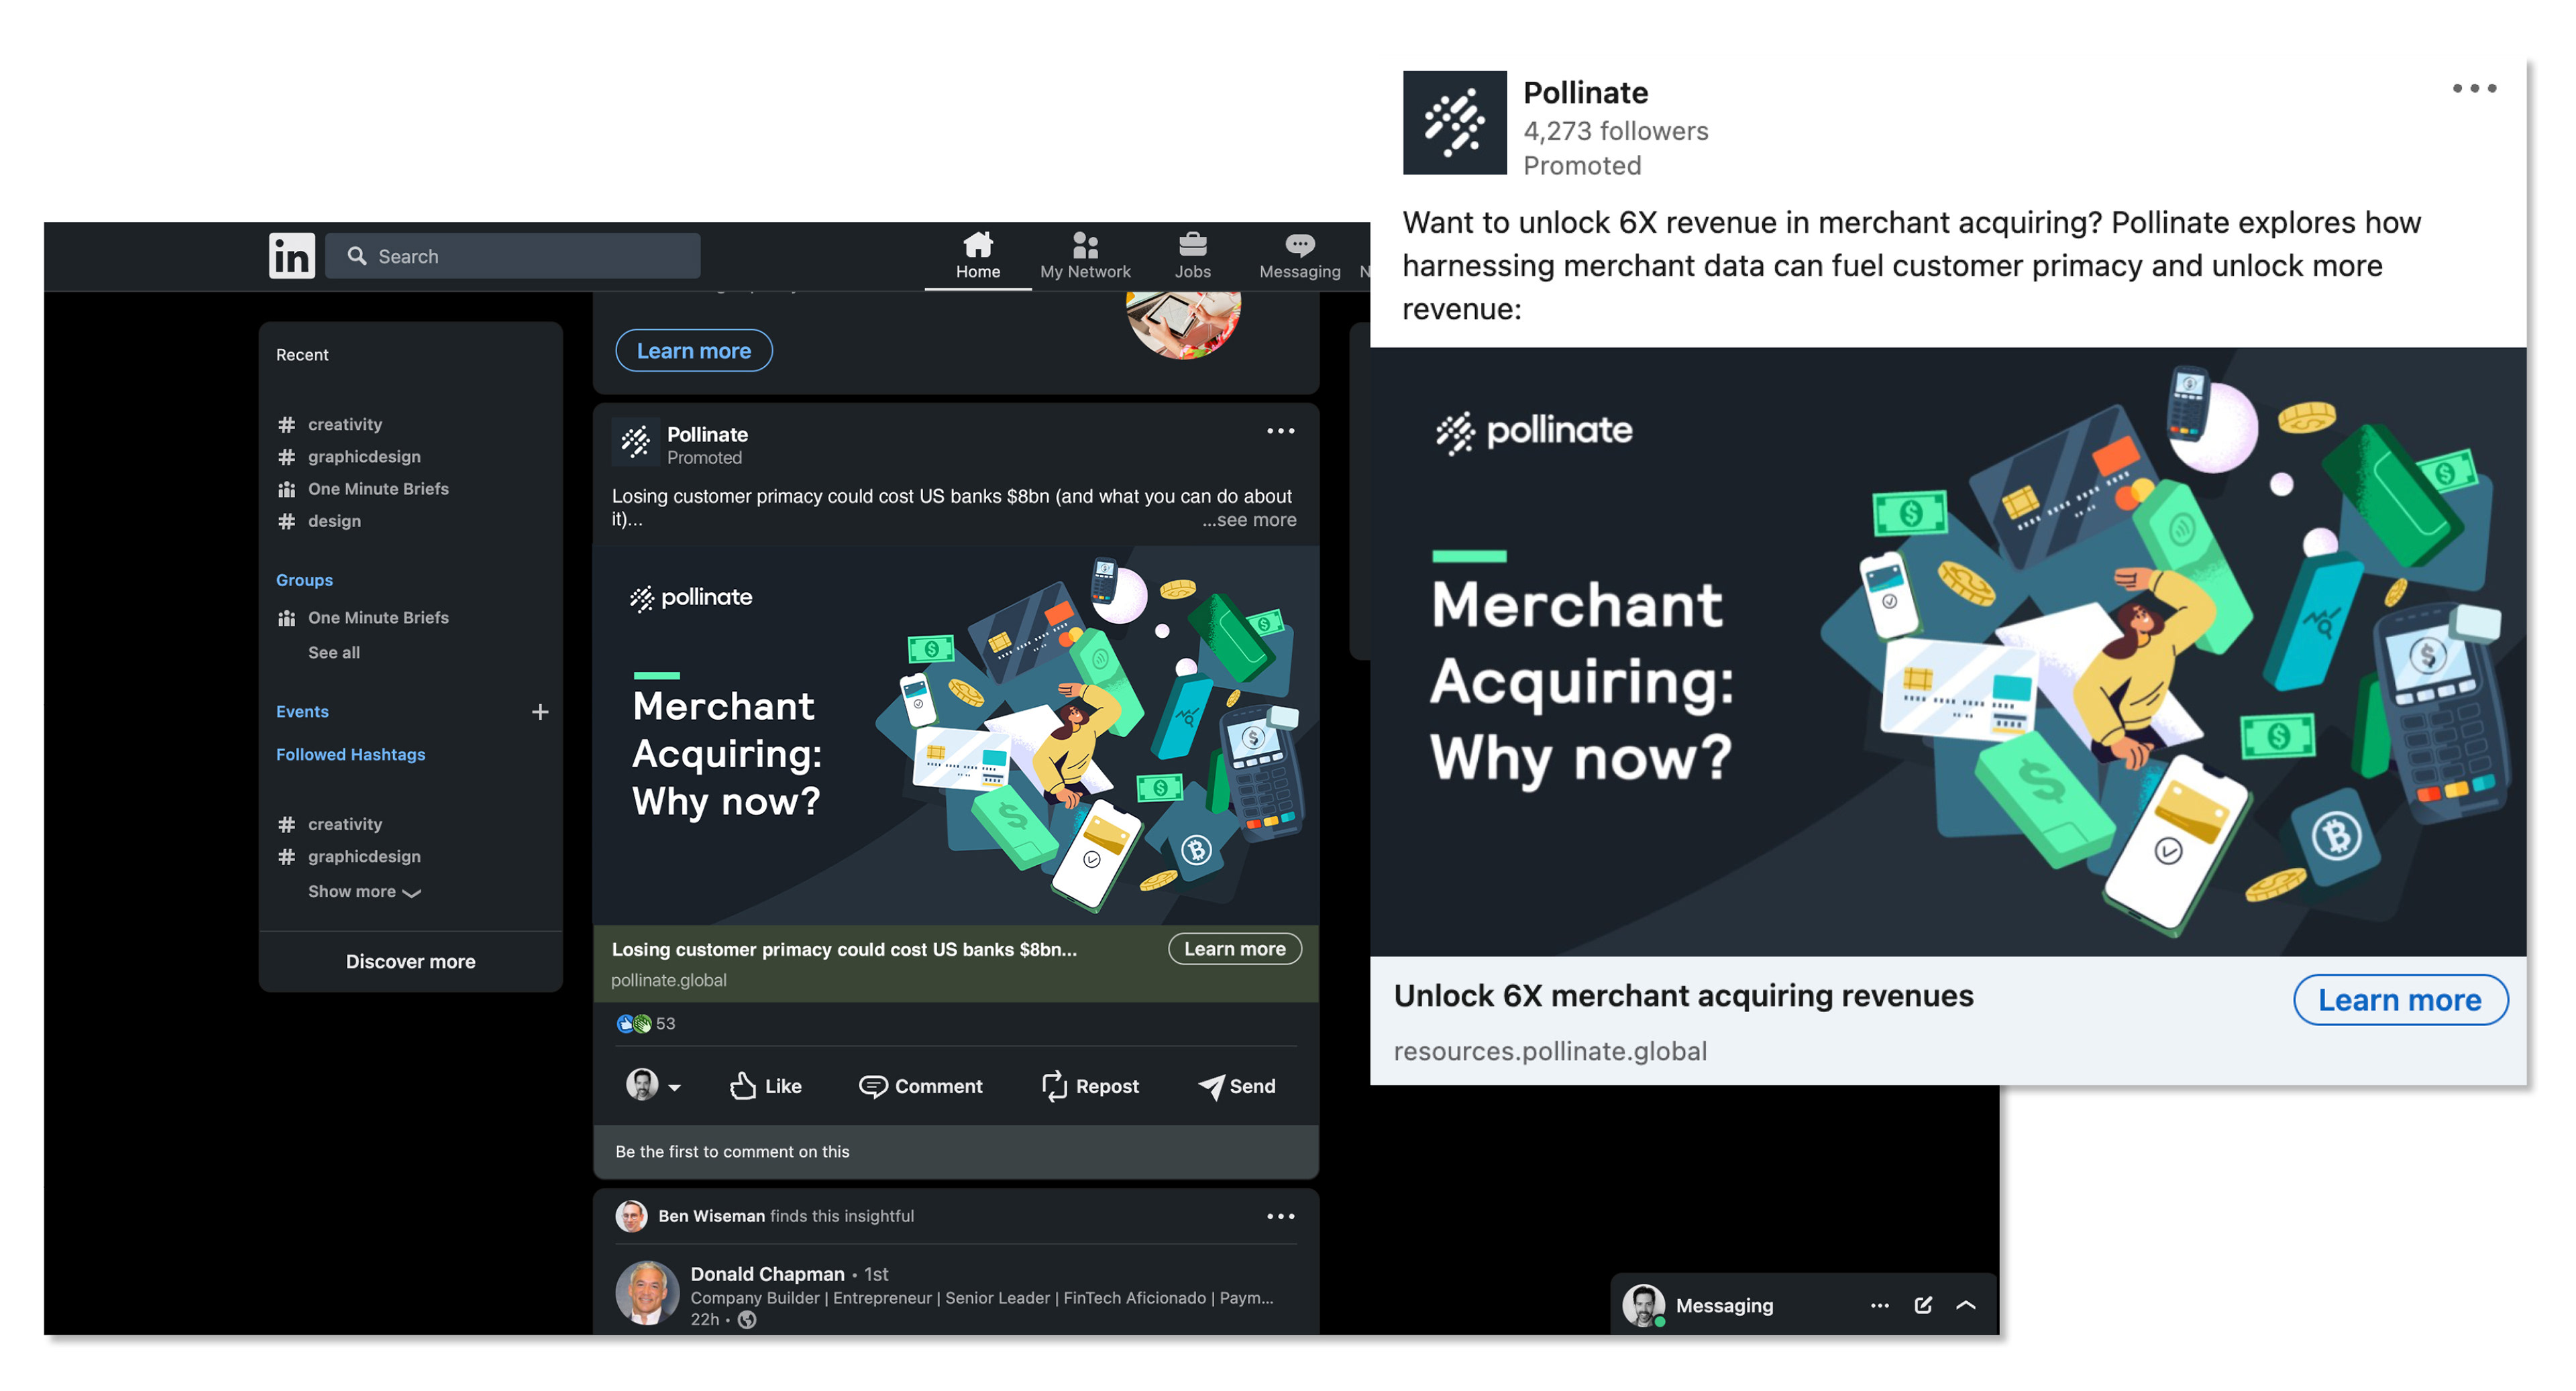Screen dimensions: 2576x1391
Task: Open Messaging from top navigation bar
Action: (x=1299, y=256)
